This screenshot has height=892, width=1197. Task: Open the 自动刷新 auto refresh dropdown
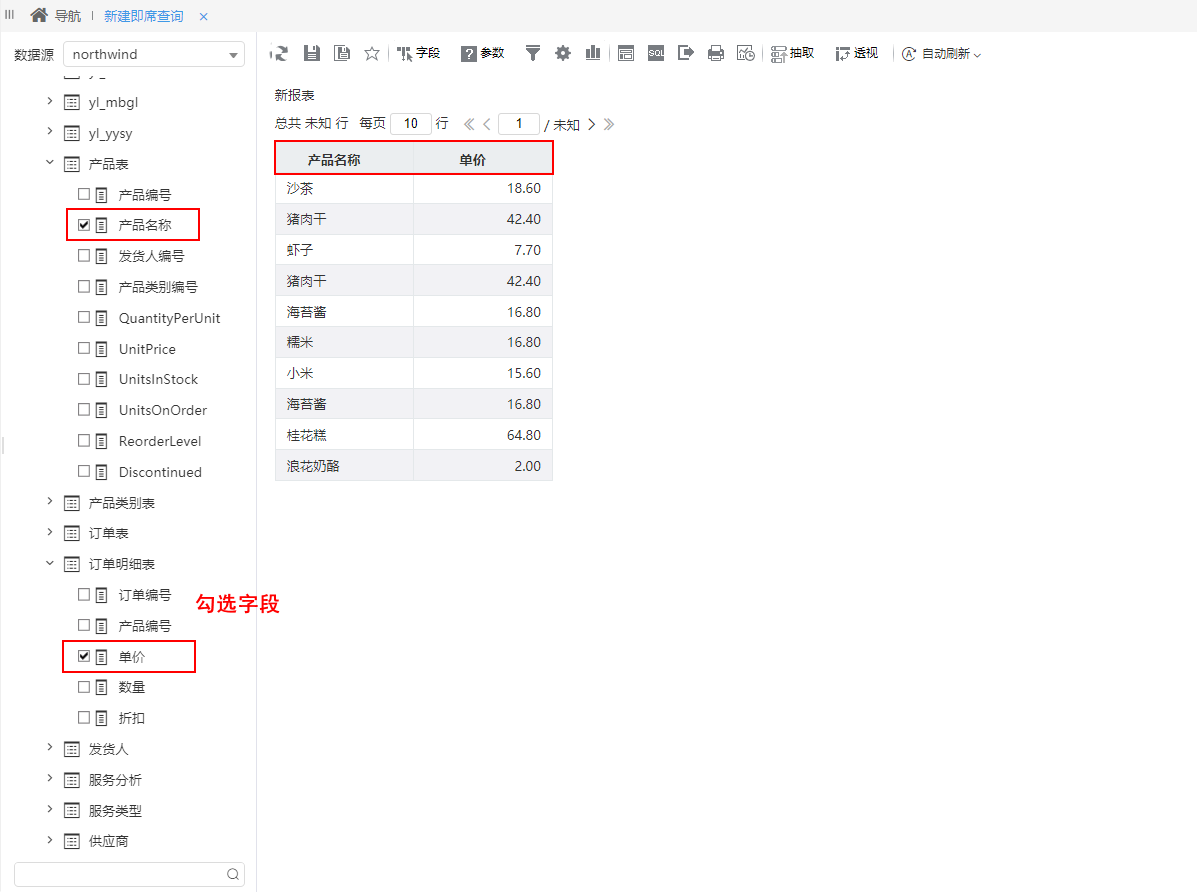(x=941, y=53)
